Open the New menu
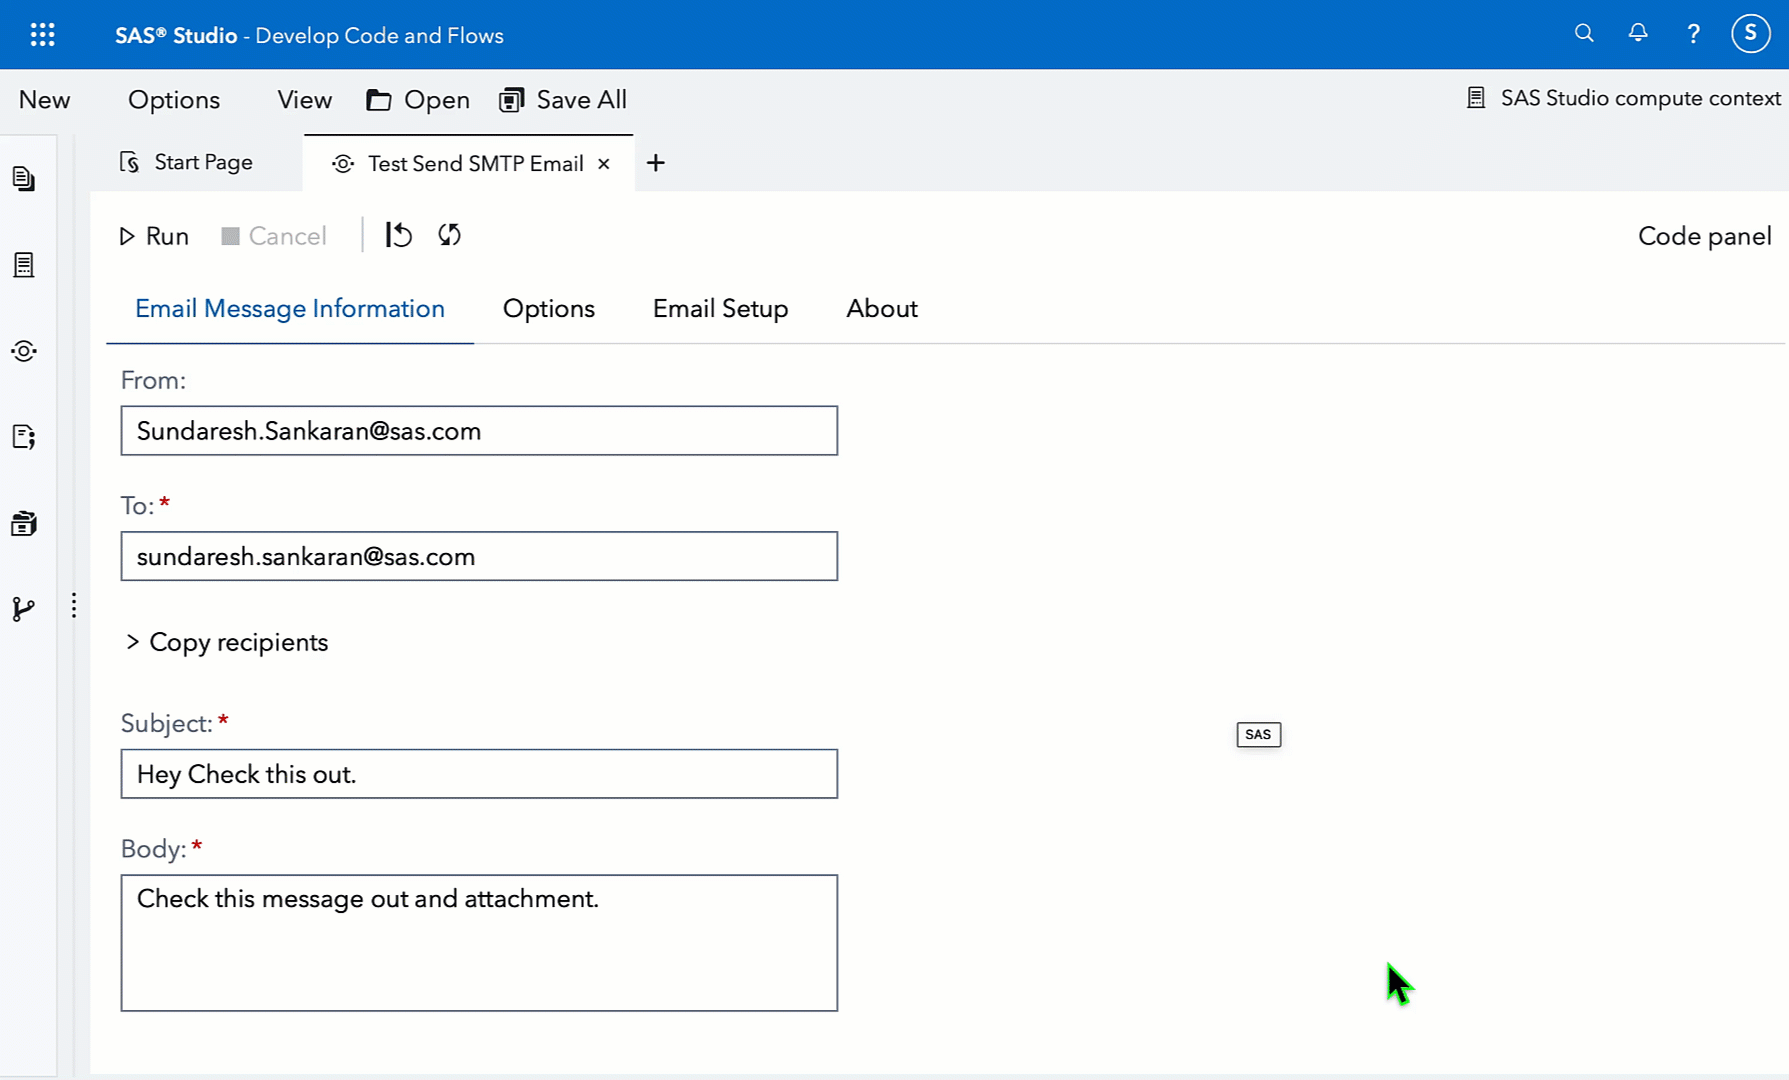 click(44, 100)
